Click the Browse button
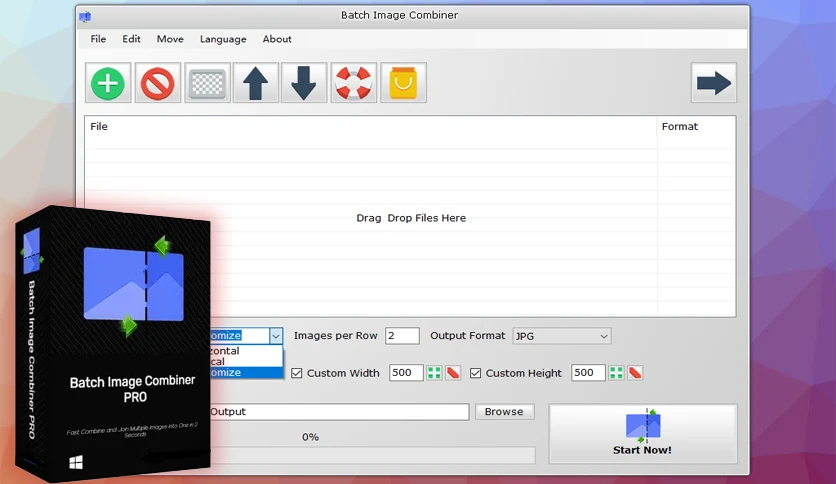The height and width of the screenshot is (484, 836). (504, 412)
